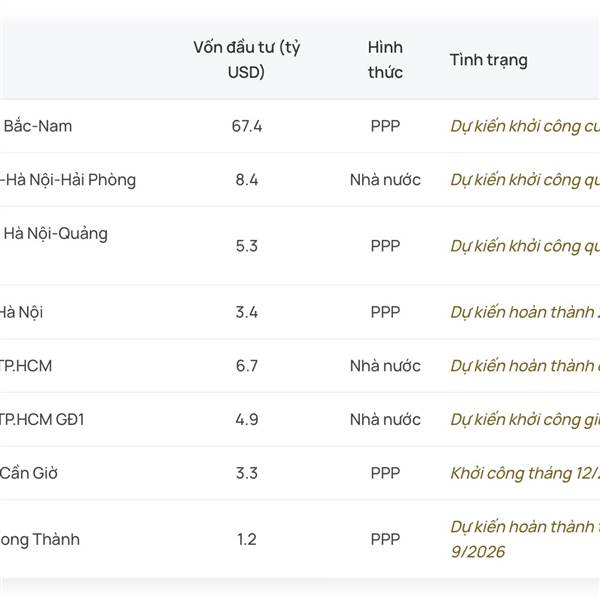Click the 67.4 investment value

coord(246,126)
